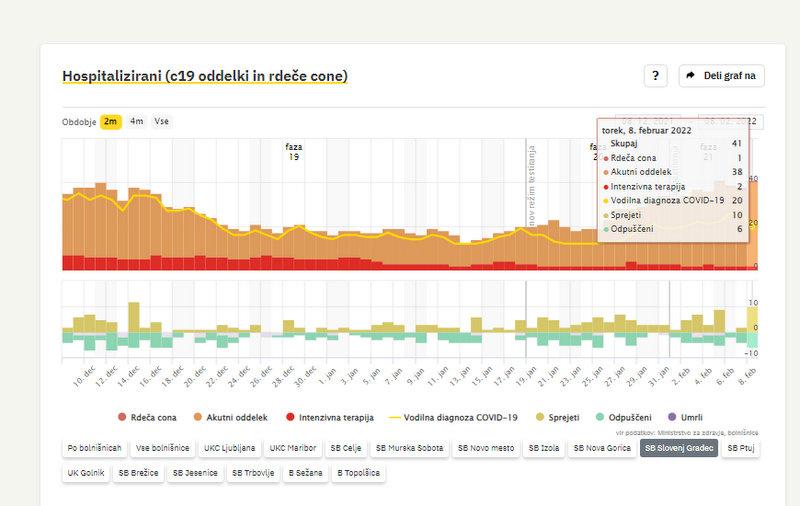This screenshot has width=800, height=506.
Task: Click the selected SB Slovenj Gradec button
Action: point(678,449)
